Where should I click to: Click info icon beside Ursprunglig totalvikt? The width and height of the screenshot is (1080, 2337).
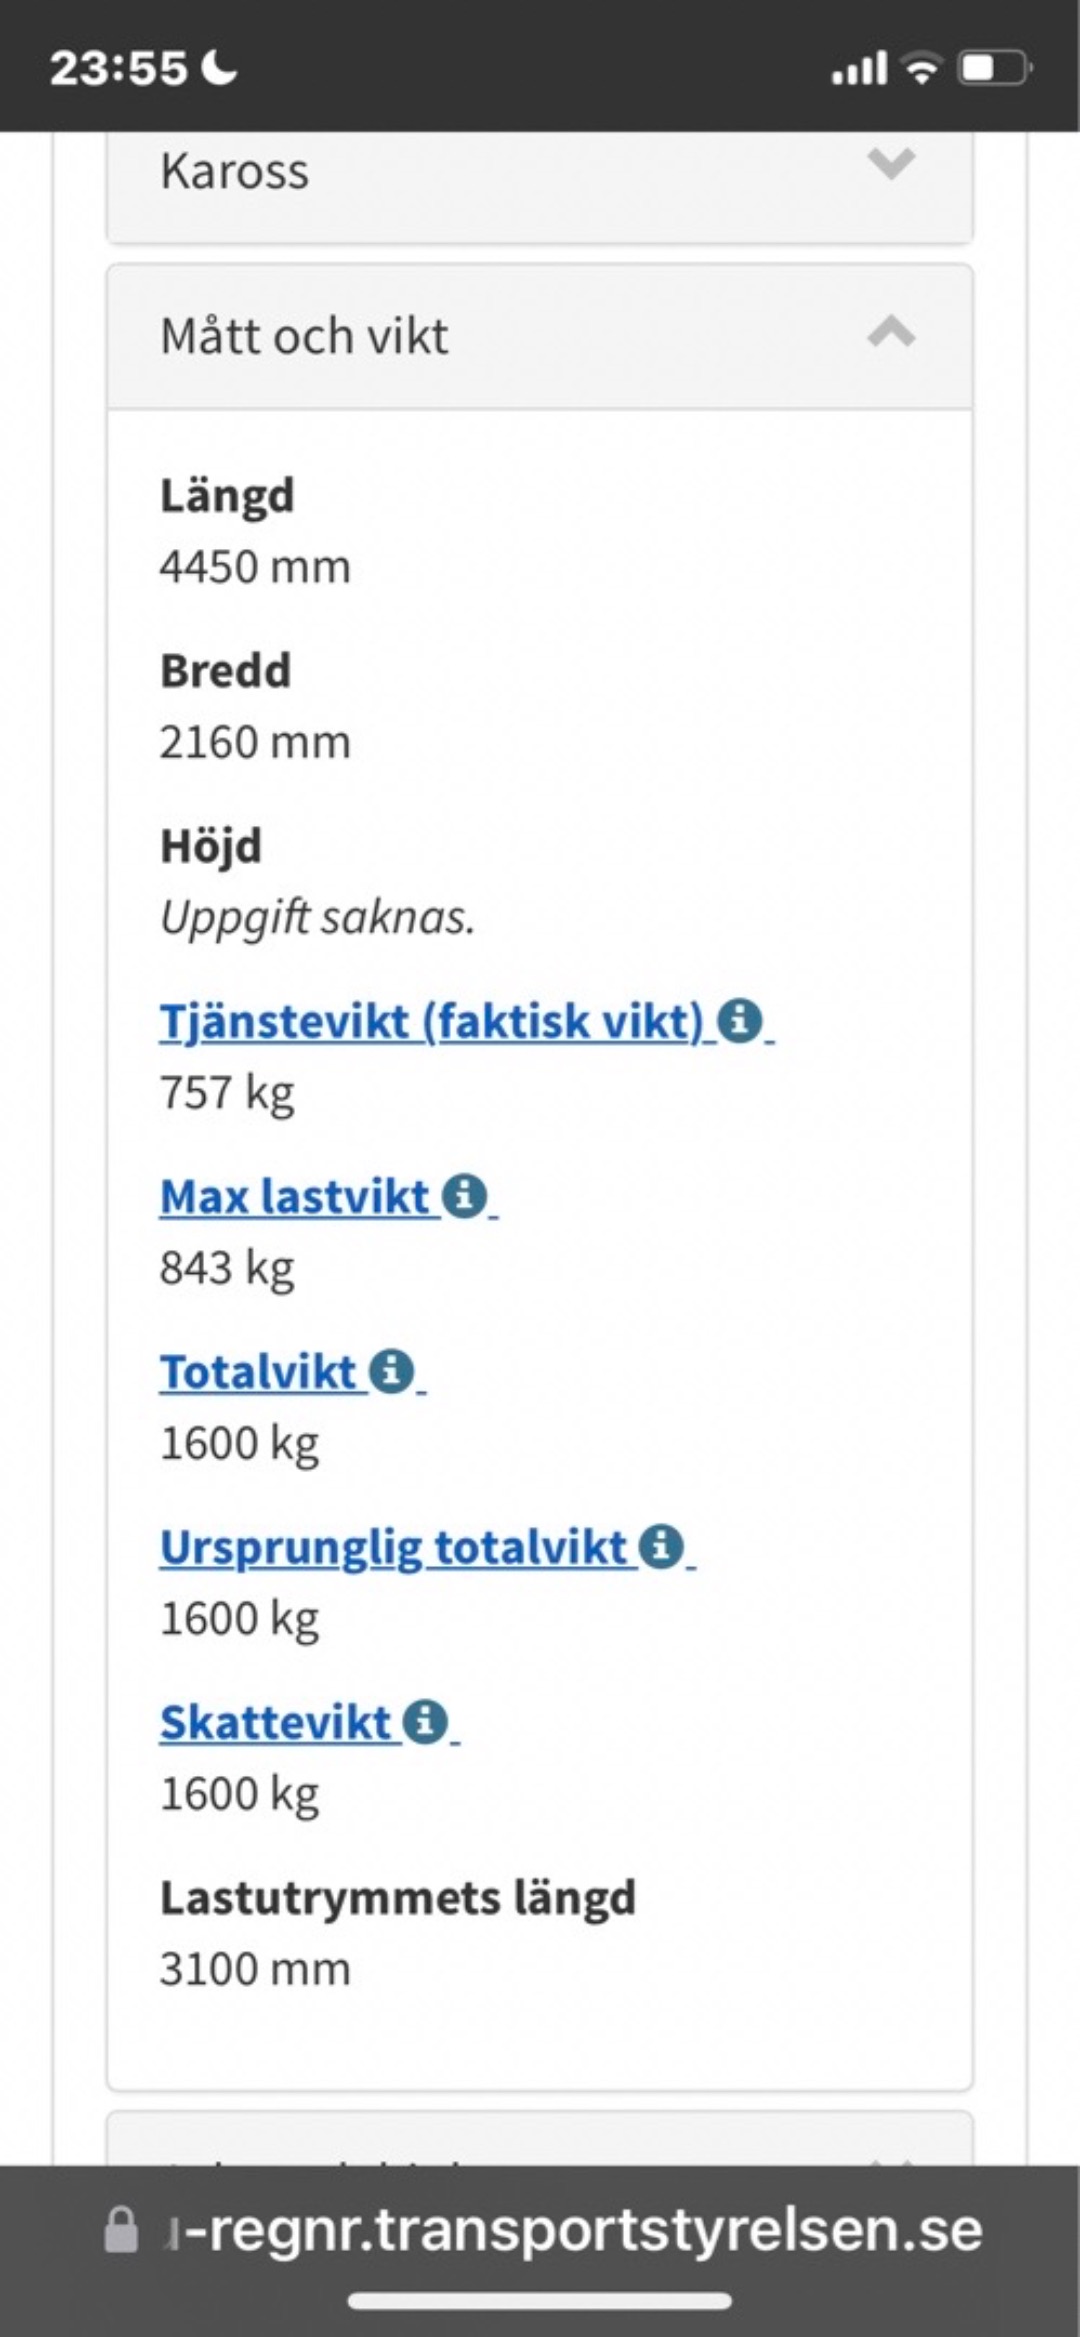coord(661,1547)
